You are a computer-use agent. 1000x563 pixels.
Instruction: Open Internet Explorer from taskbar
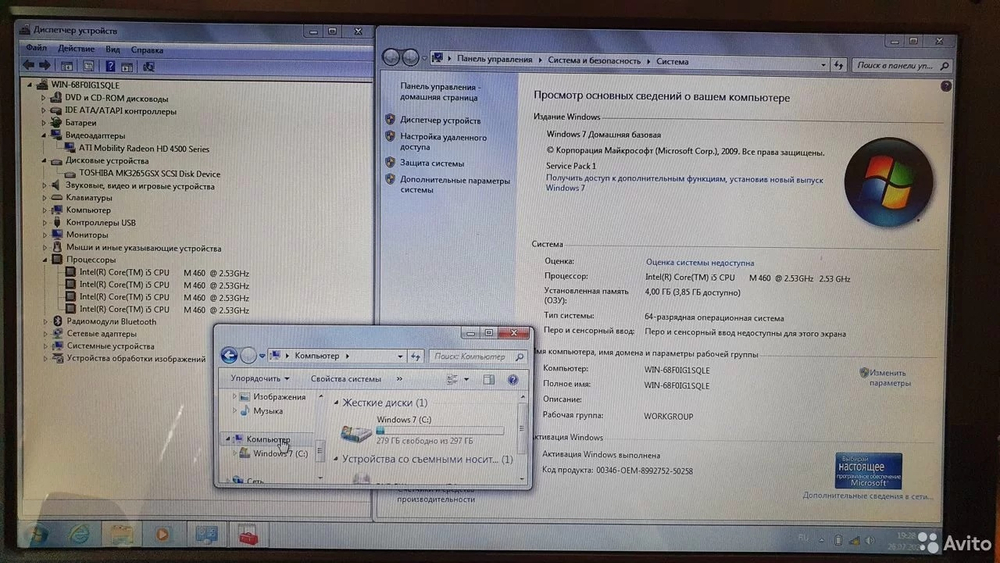79,534
